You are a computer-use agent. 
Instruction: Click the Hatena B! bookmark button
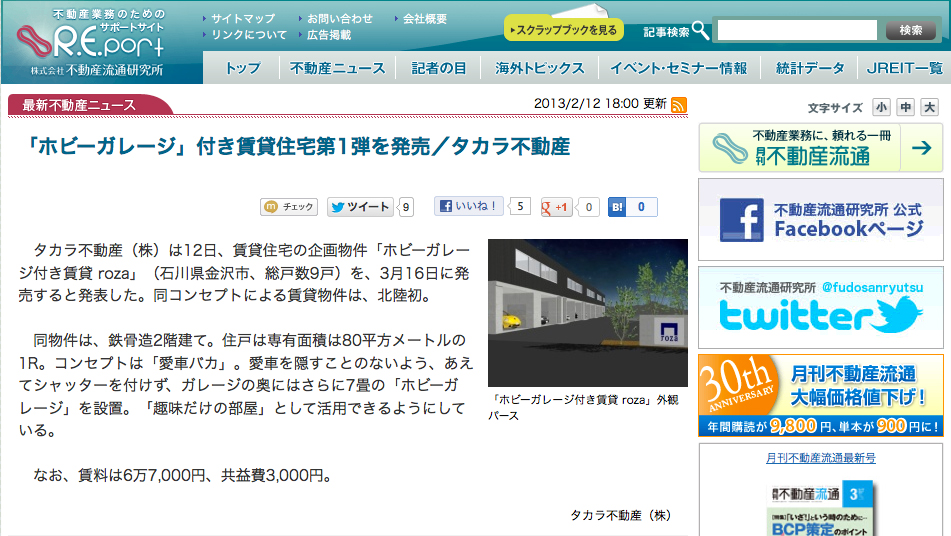tap(617, 207)
